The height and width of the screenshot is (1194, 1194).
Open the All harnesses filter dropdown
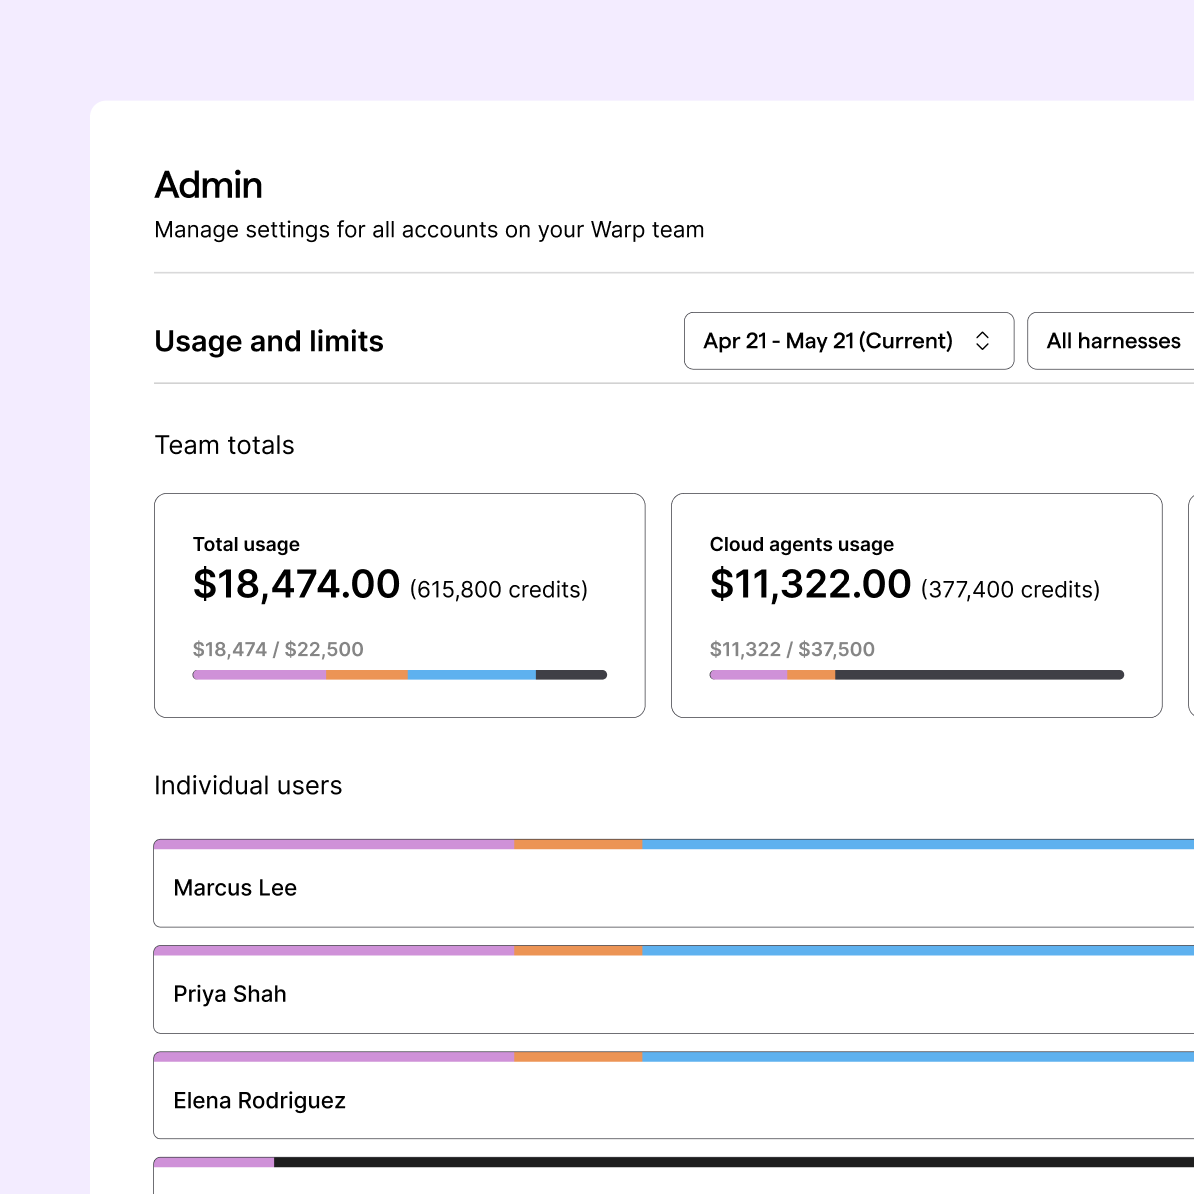point(1110,340)
